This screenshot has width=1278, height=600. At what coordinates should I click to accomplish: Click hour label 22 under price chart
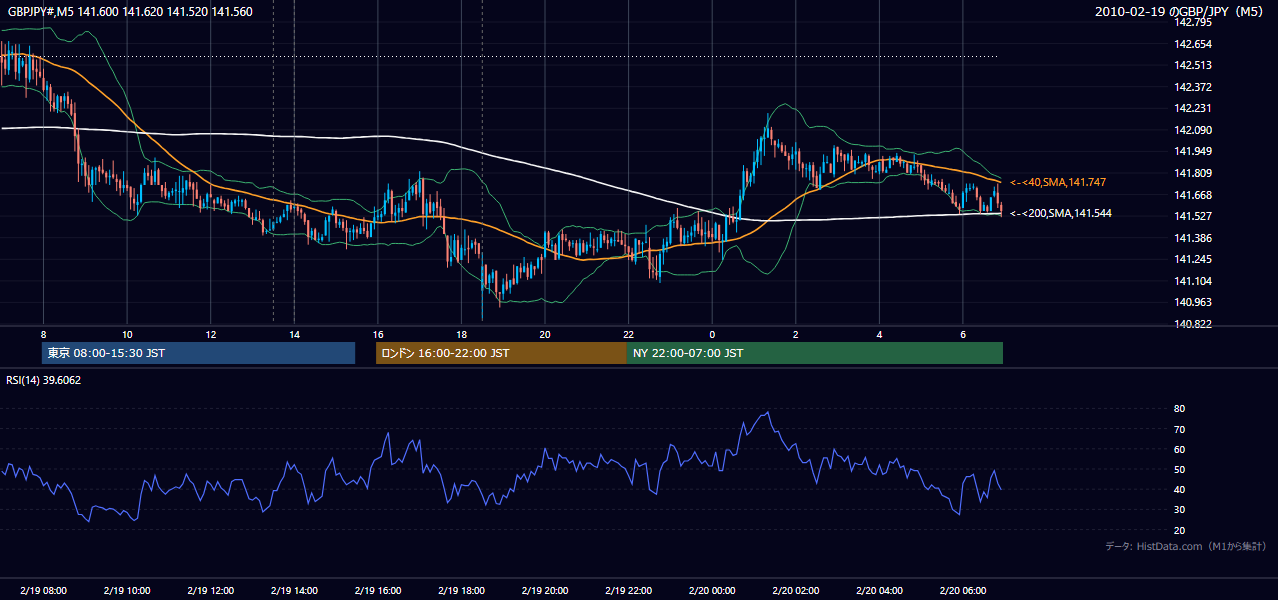point(628,334)
